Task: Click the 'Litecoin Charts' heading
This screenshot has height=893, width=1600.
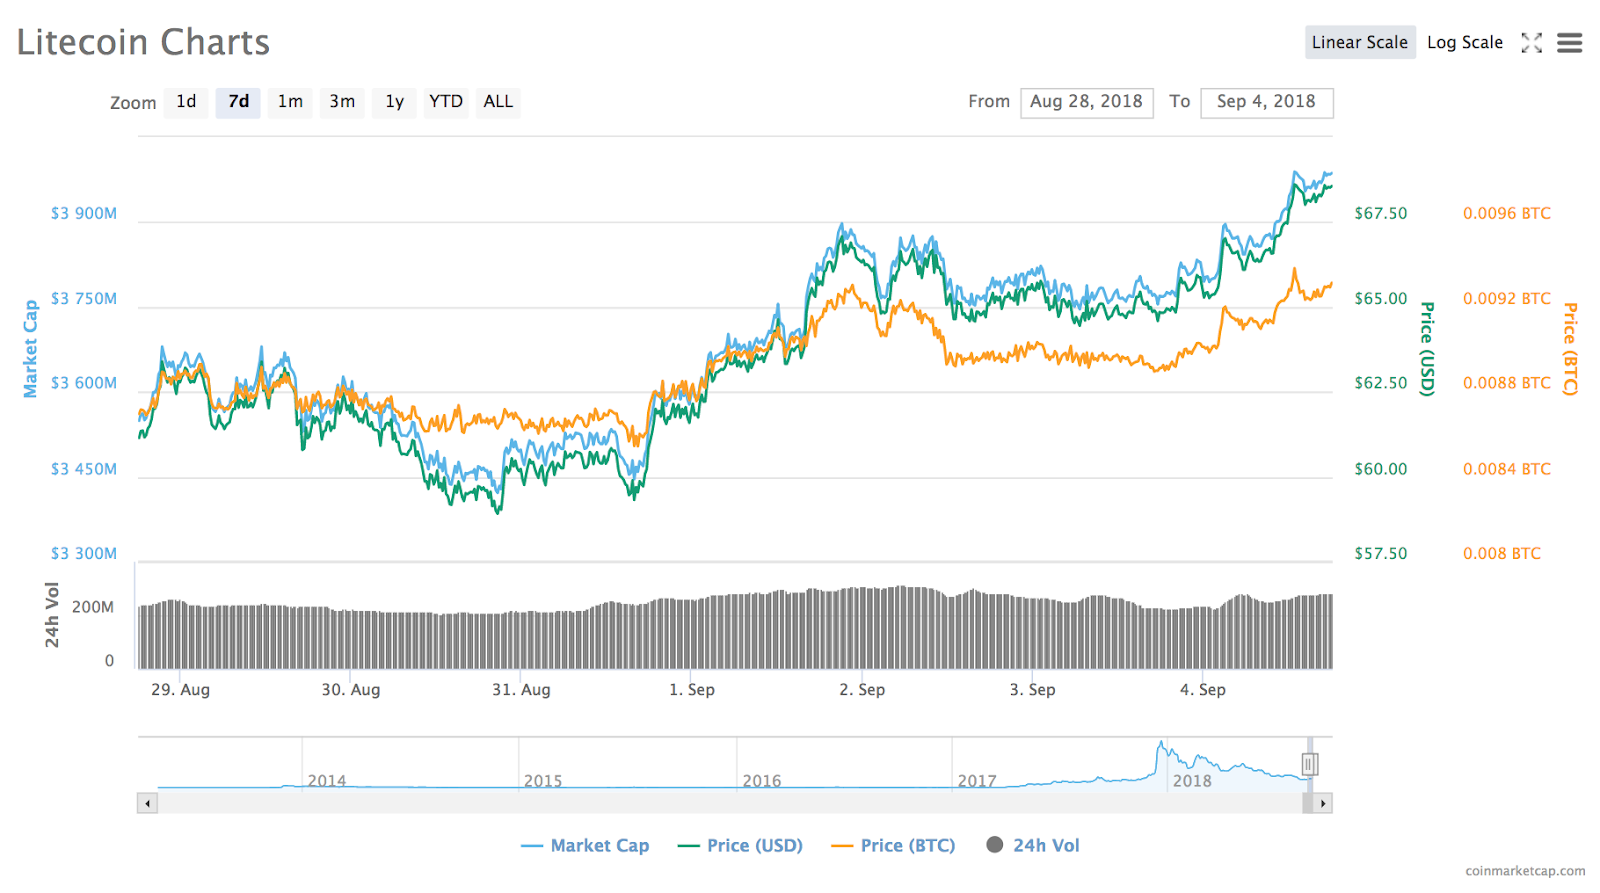Action: (x=143, y=43)
